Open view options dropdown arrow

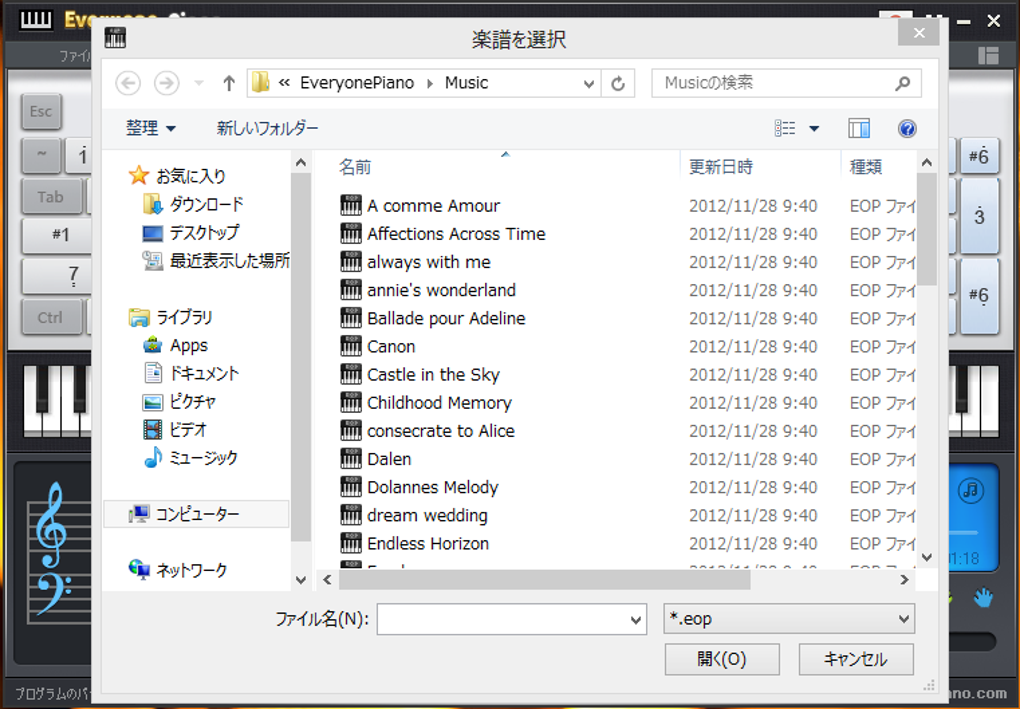pos(814,128)
